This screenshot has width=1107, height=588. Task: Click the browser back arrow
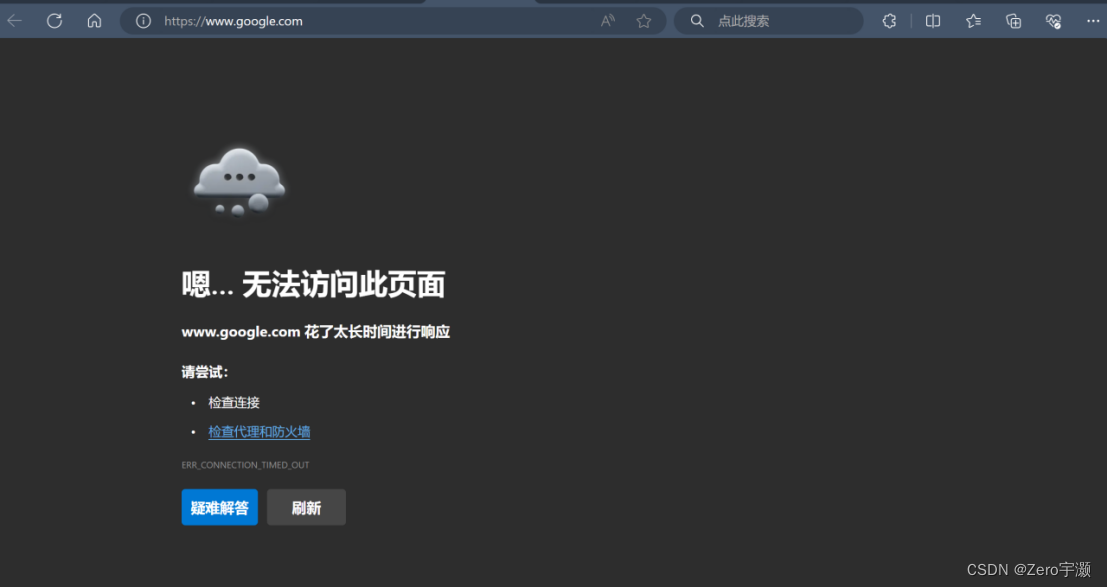point(14,21)
